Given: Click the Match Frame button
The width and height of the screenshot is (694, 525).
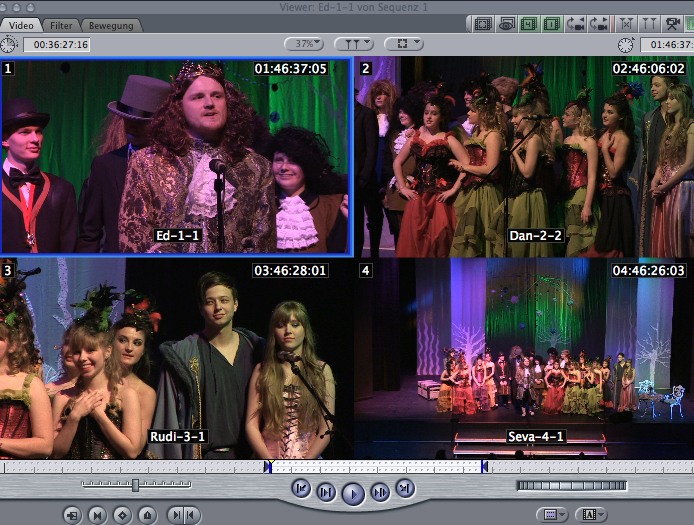Looking at the screenshot, I should point(73,515).
